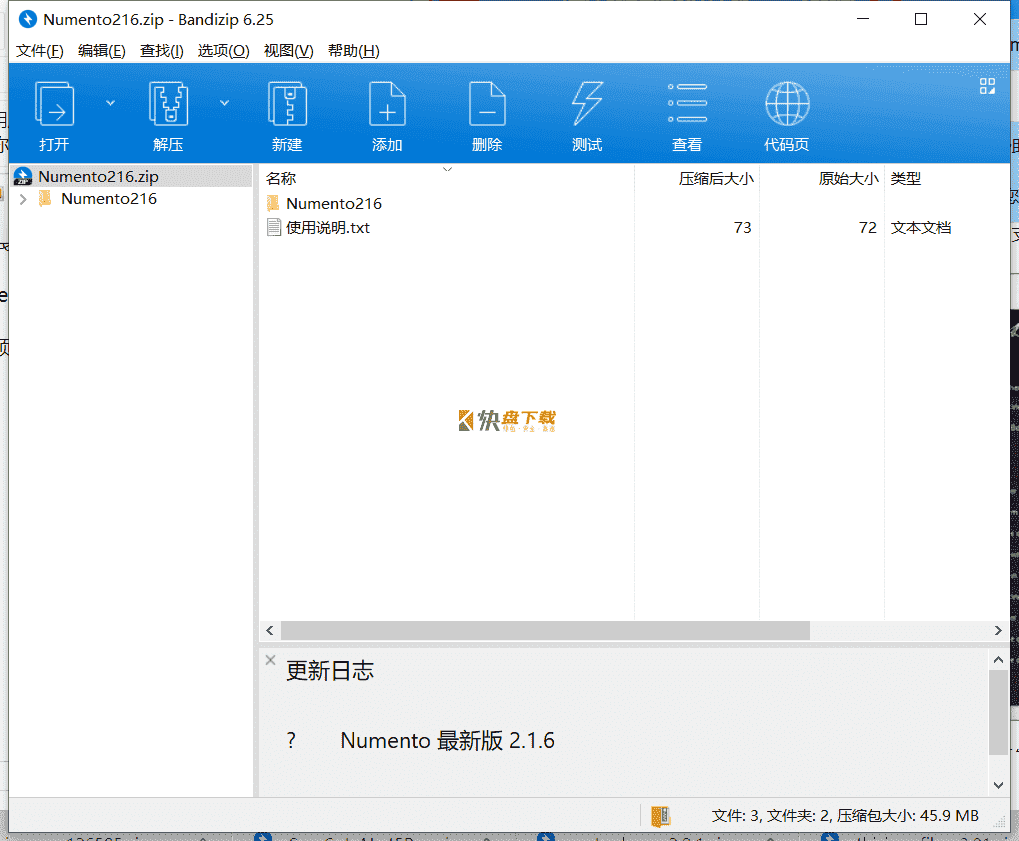Open the 文件(F) menu
The height and width of the screenshot is (841, 1019).
[x=40, y=51]
